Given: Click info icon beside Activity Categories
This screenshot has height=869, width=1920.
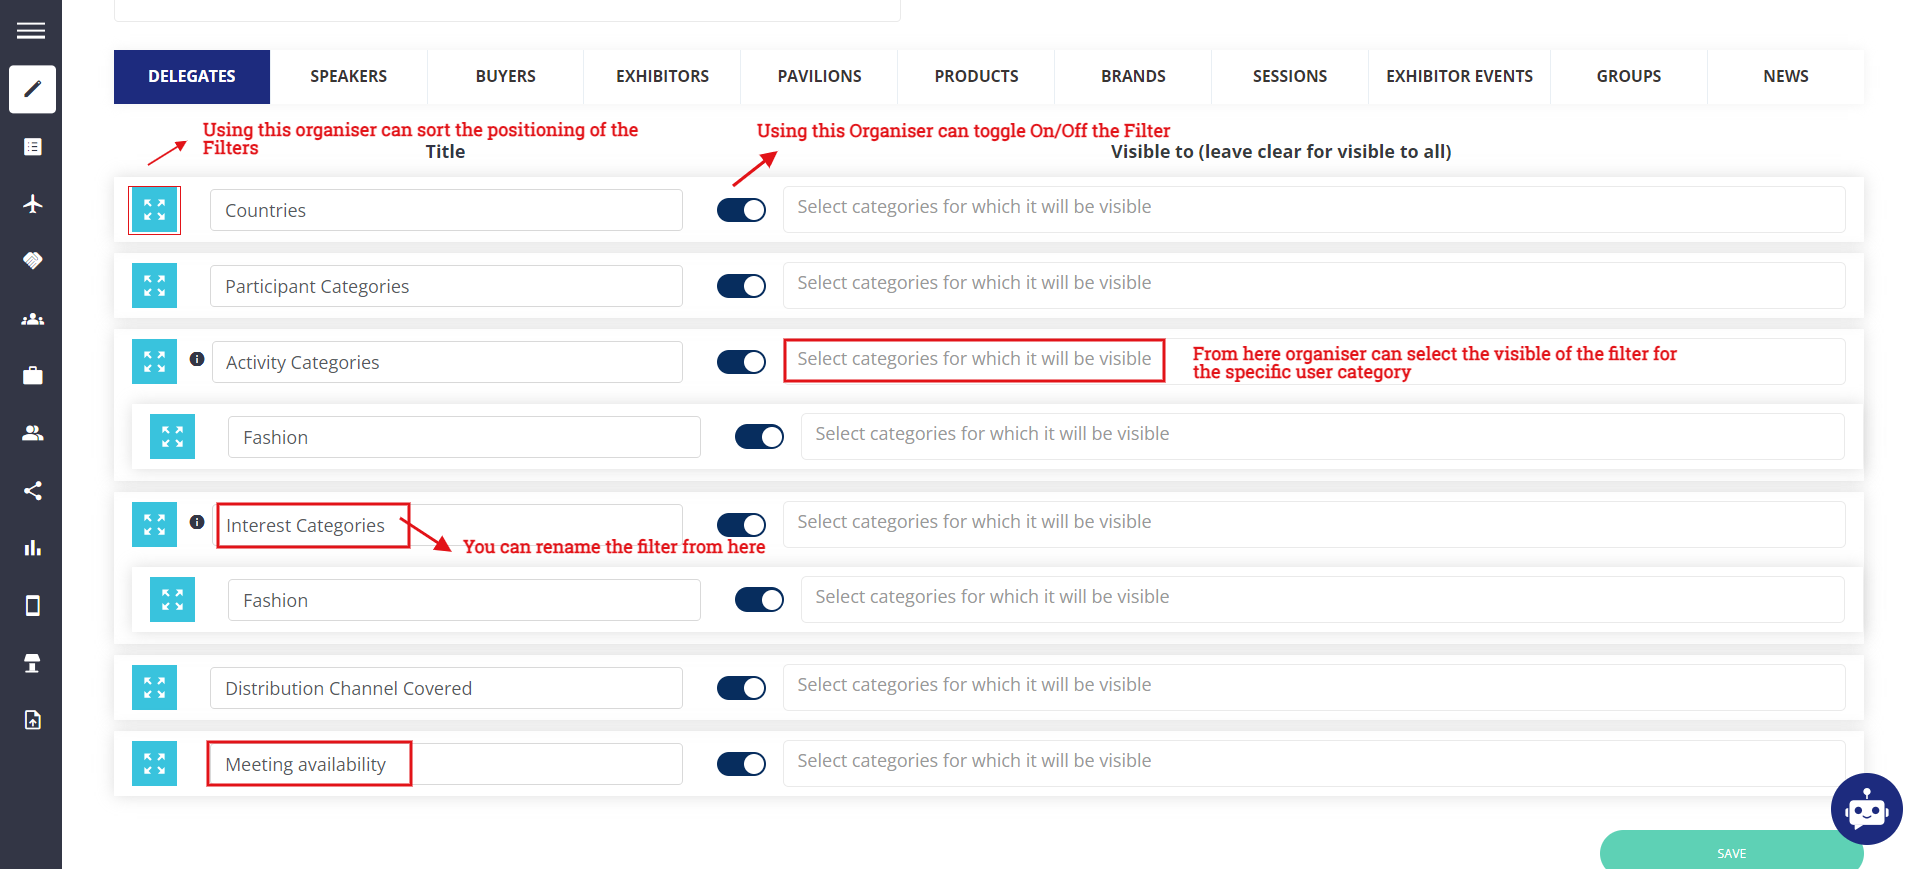Looking at the screenshot, I should (x=197, y=359).
